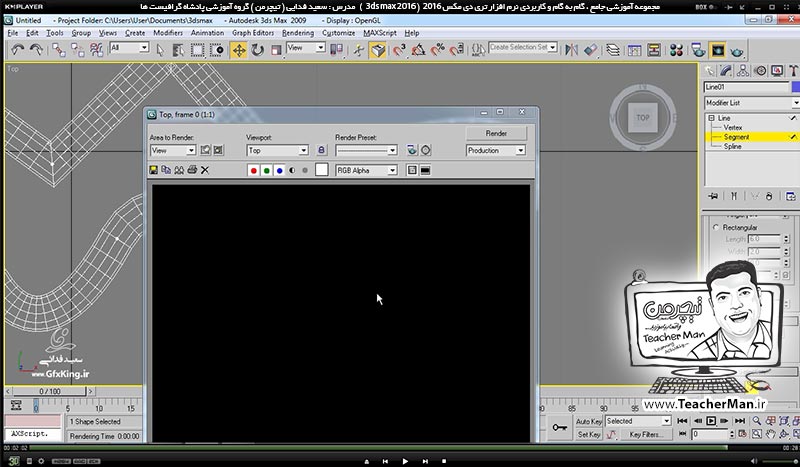This screenshot has height=467, width=800.
Task: Select the Rectangular radio button
Action: point(716,227)
